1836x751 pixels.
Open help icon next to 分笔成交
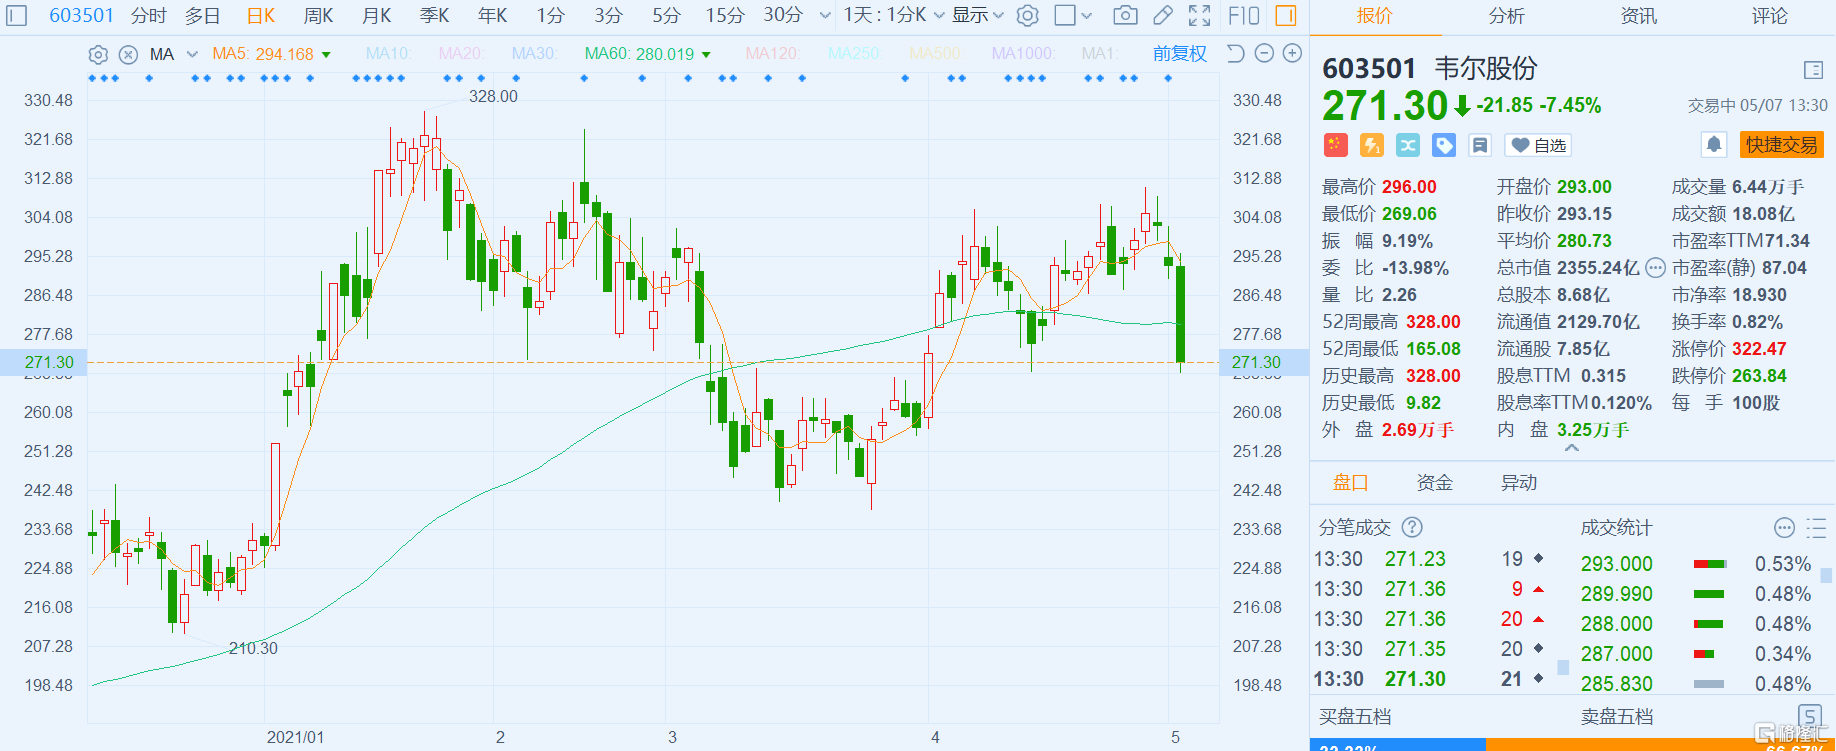click(1412, 527)
